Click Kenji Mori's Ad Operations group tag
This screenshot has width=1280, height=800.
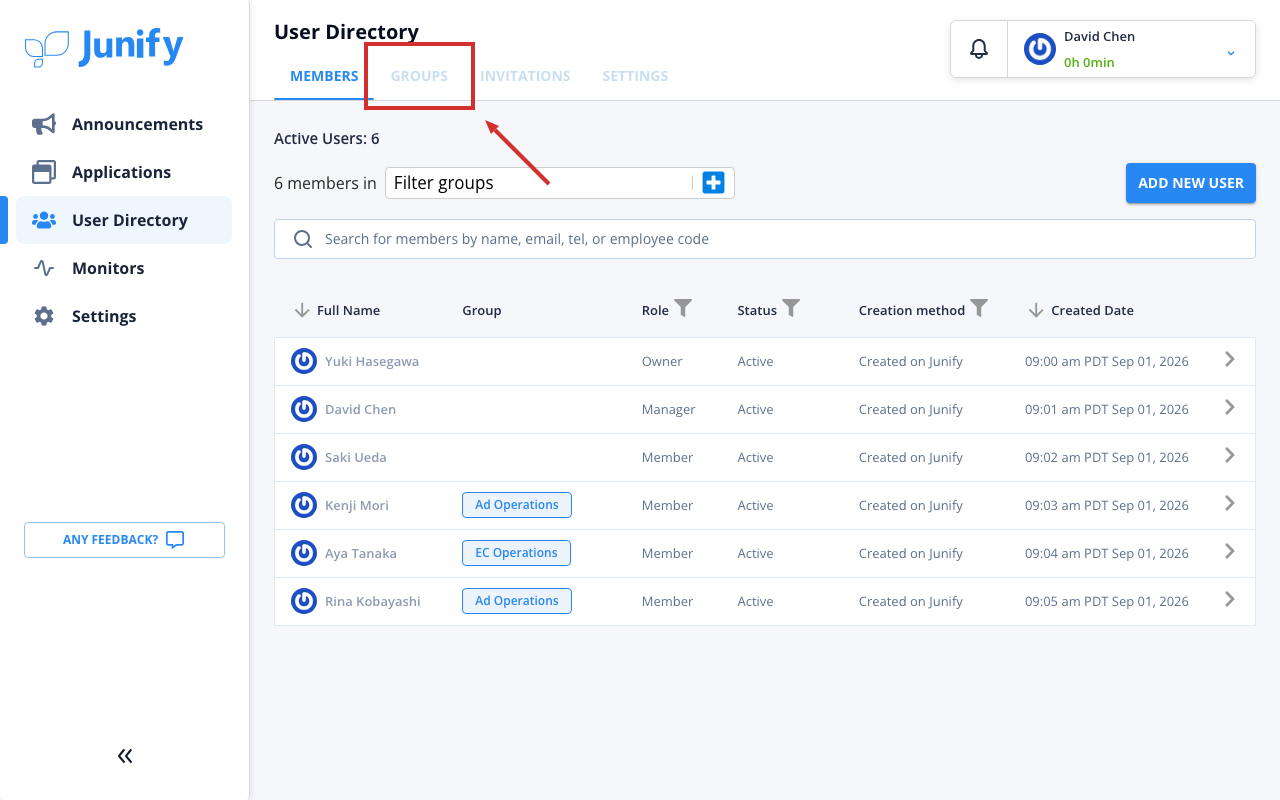[517, 505]
